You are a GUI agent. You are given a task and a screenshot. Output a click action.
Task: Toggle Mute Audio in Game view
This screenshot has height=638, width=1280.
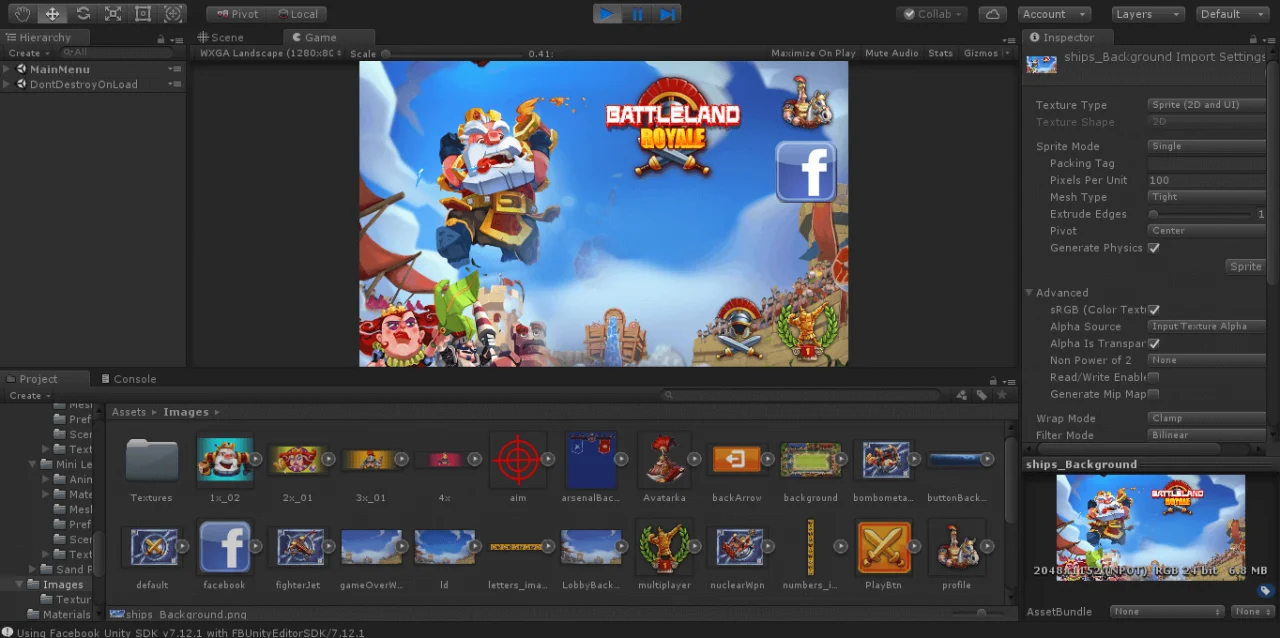pos(891,53)
